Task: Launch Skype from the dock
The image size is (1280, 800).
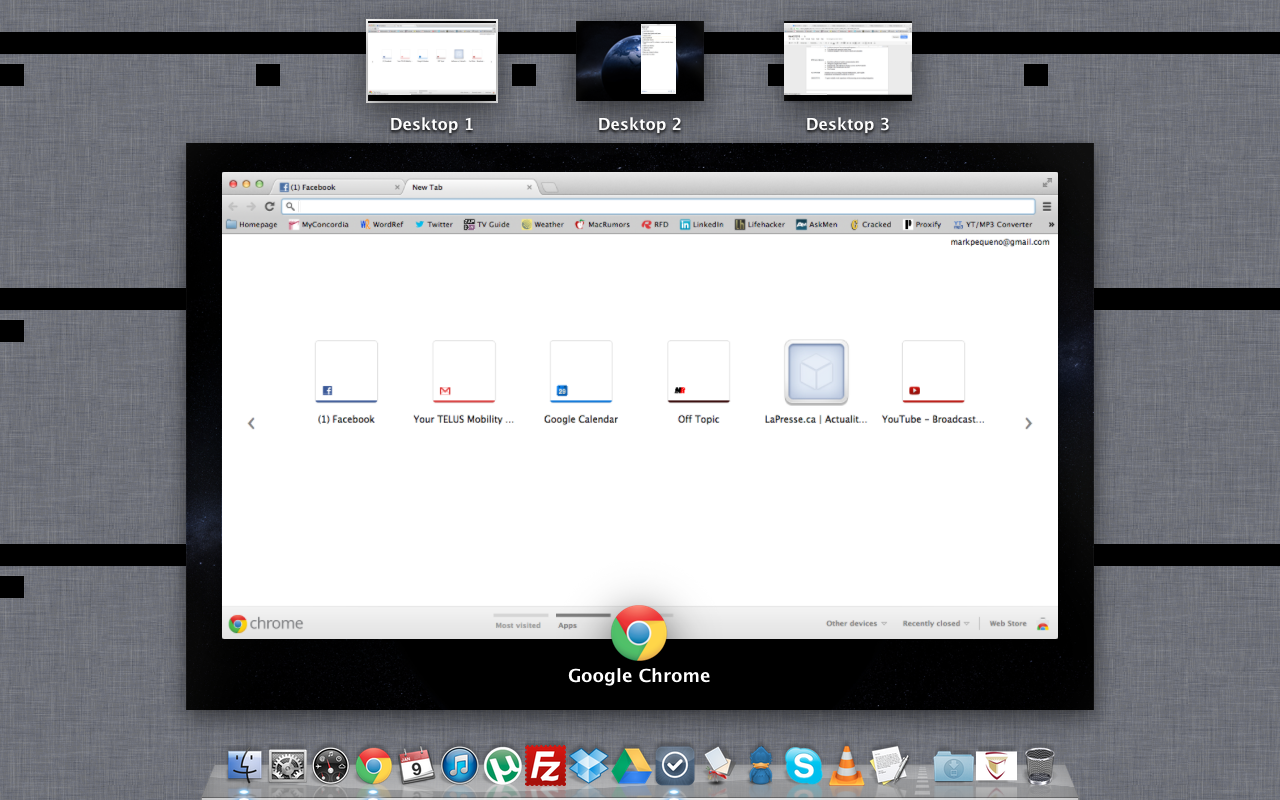Action: coord(803,766)
